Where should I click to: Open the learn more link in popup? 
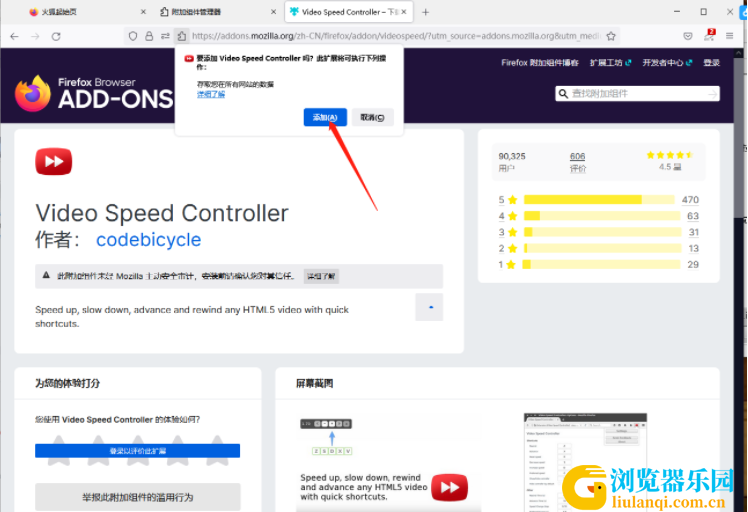(211, 94)
